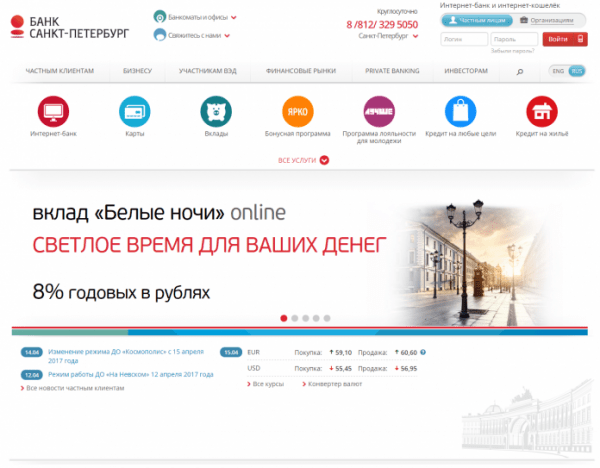Click the search magnifier icon
Viewport: 600px width, 468px height.
(x=520, y=72)
